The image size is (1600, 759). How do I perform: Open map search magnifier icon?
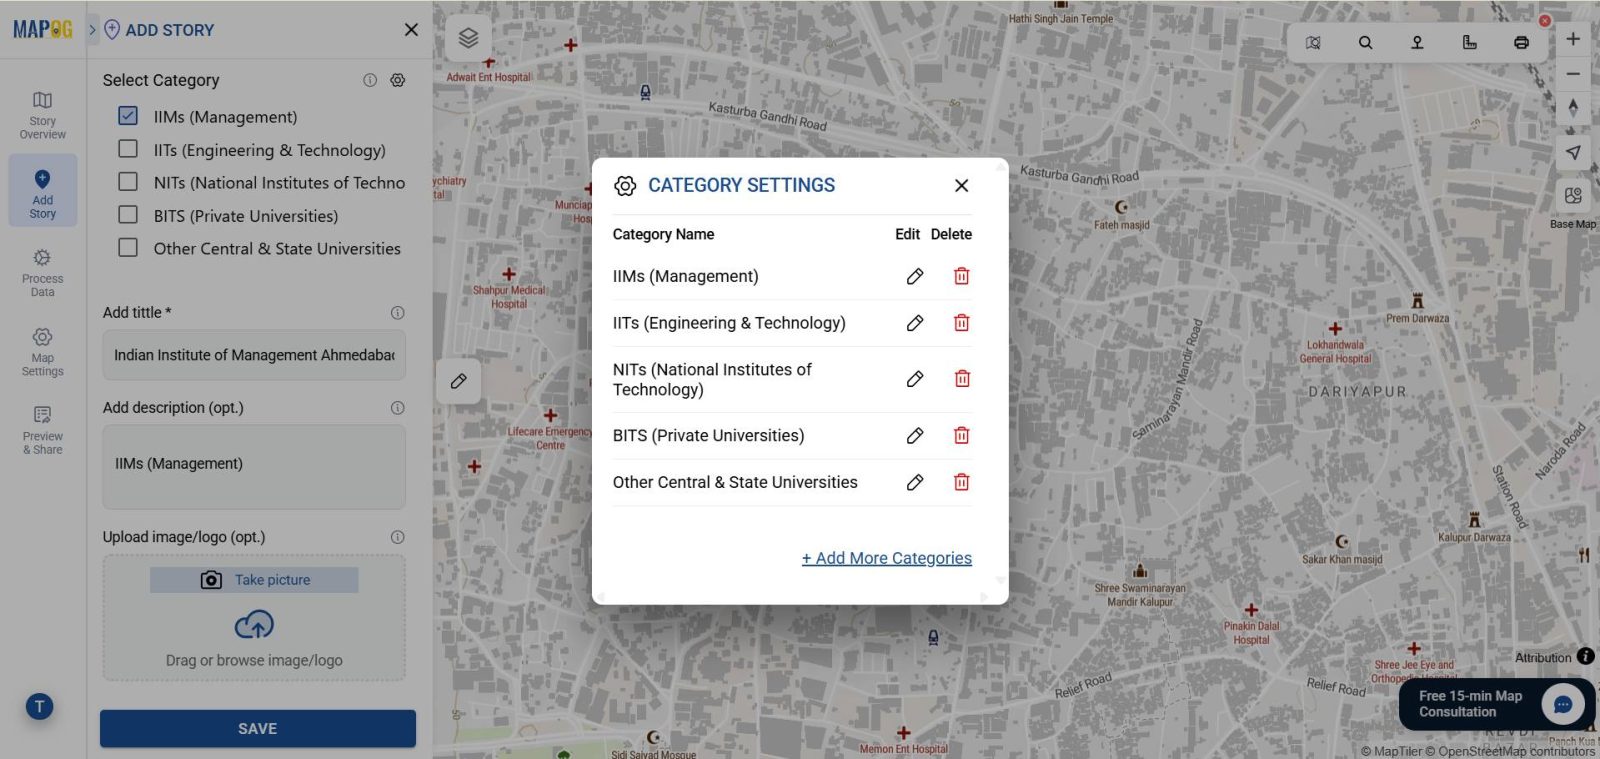click(1365, 42)
